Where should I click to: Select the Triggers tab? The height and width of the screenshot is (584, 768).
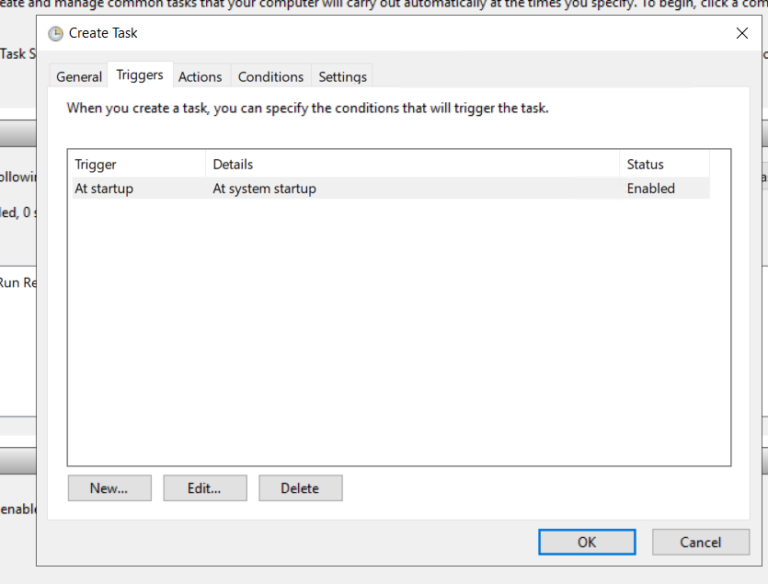[139, 75]
